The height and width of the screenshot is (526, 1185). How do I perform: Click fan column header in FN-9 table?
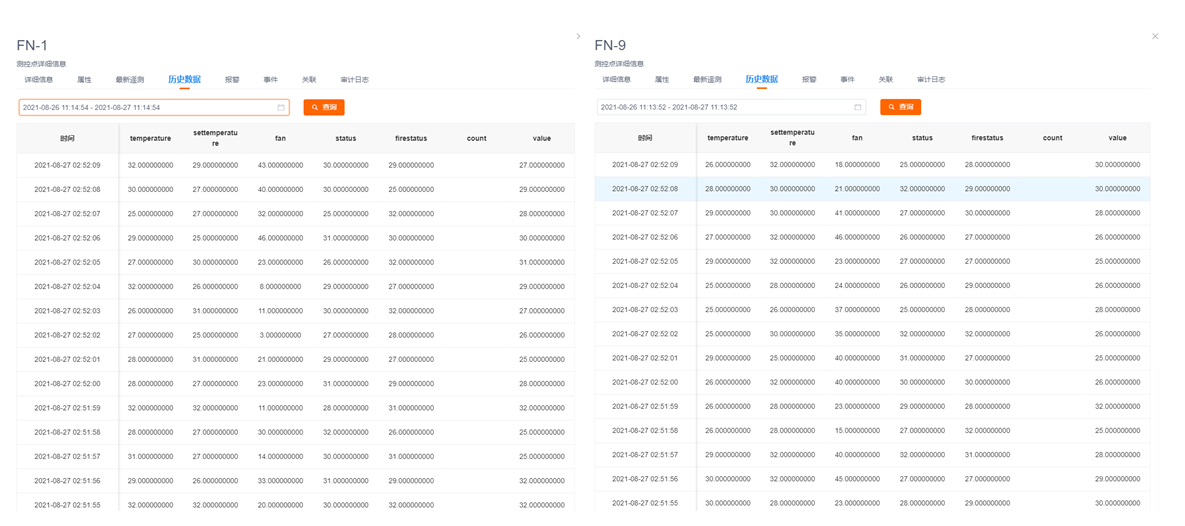(x=857, y=138)
